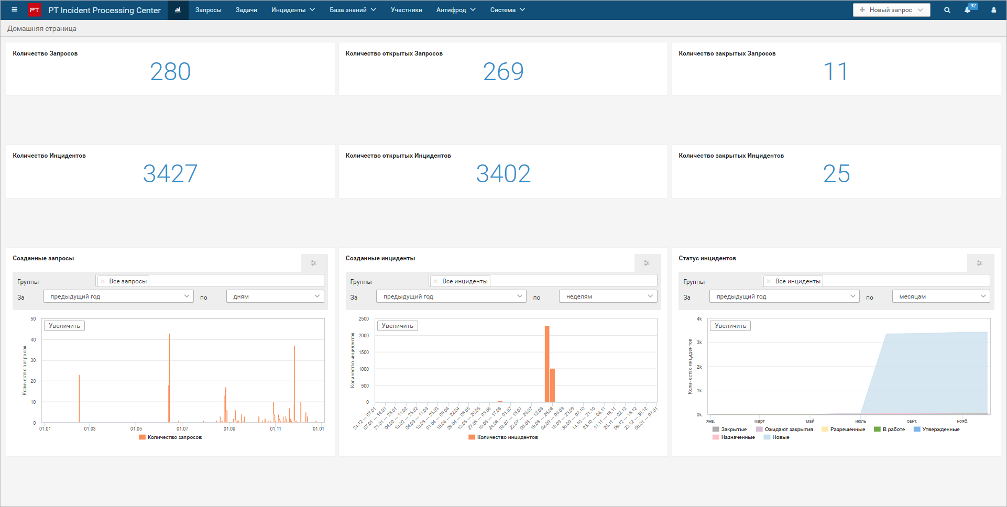The image size is (1007, 507).
Task: Click Группы field in Статус инцидентов
Action: point(876,281)
